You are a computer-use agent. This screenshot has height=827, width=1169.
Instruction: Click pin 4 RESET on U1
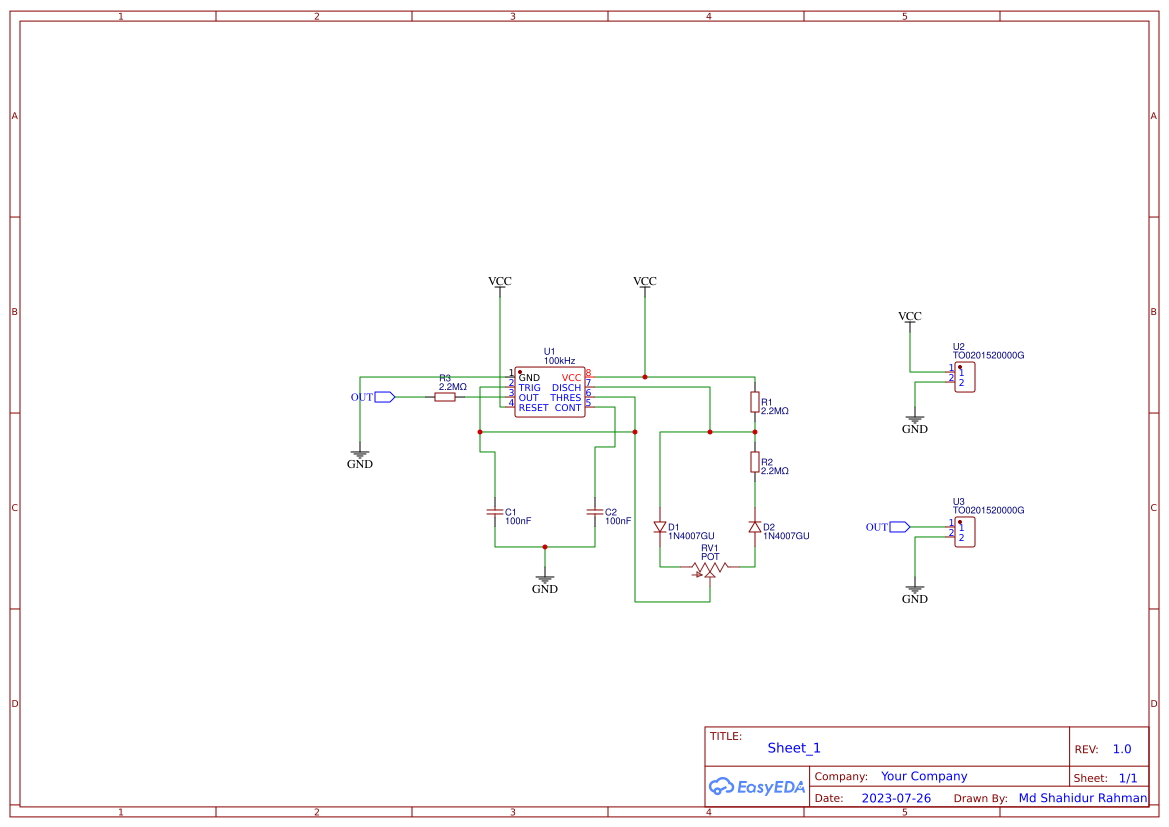coord(513,407)
